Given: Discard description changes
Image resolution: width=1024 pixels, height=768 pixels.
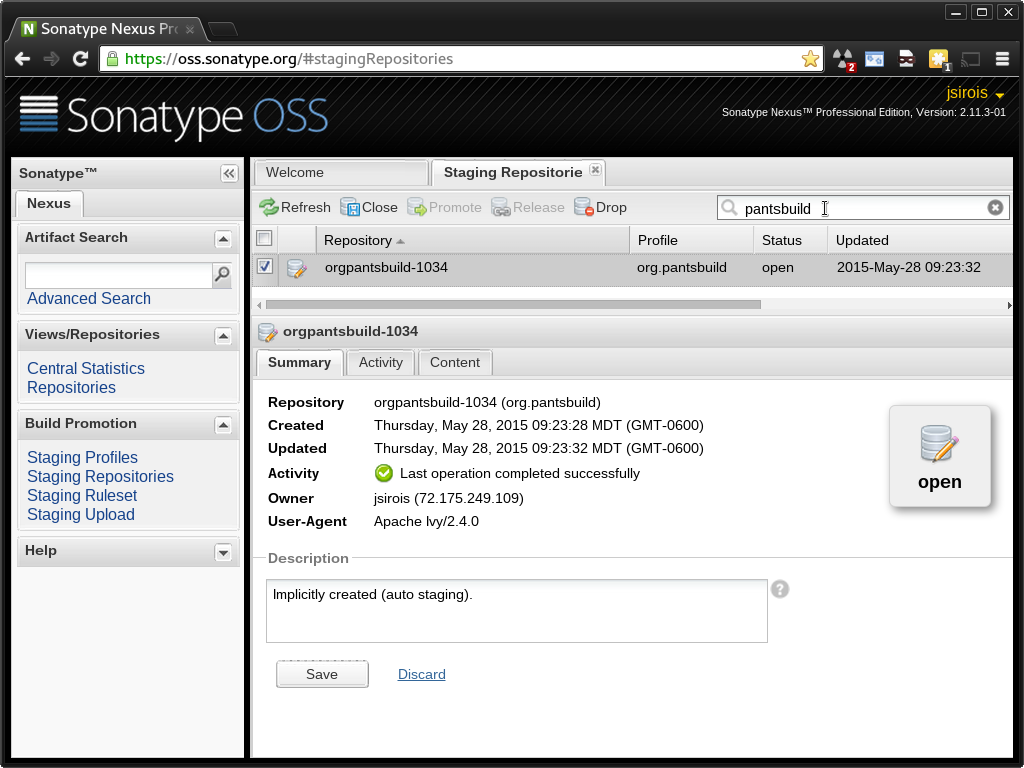Looking at the screenshot, I should click(422, 674).
